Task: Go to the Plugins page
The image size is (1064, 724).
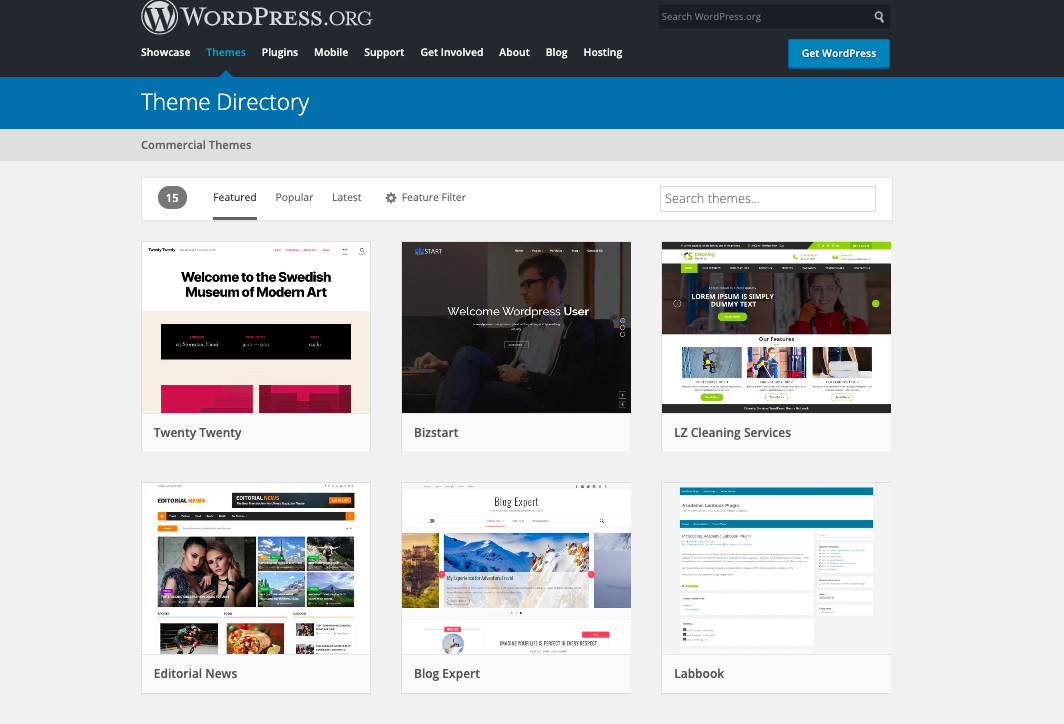Action: click(280, 52)
